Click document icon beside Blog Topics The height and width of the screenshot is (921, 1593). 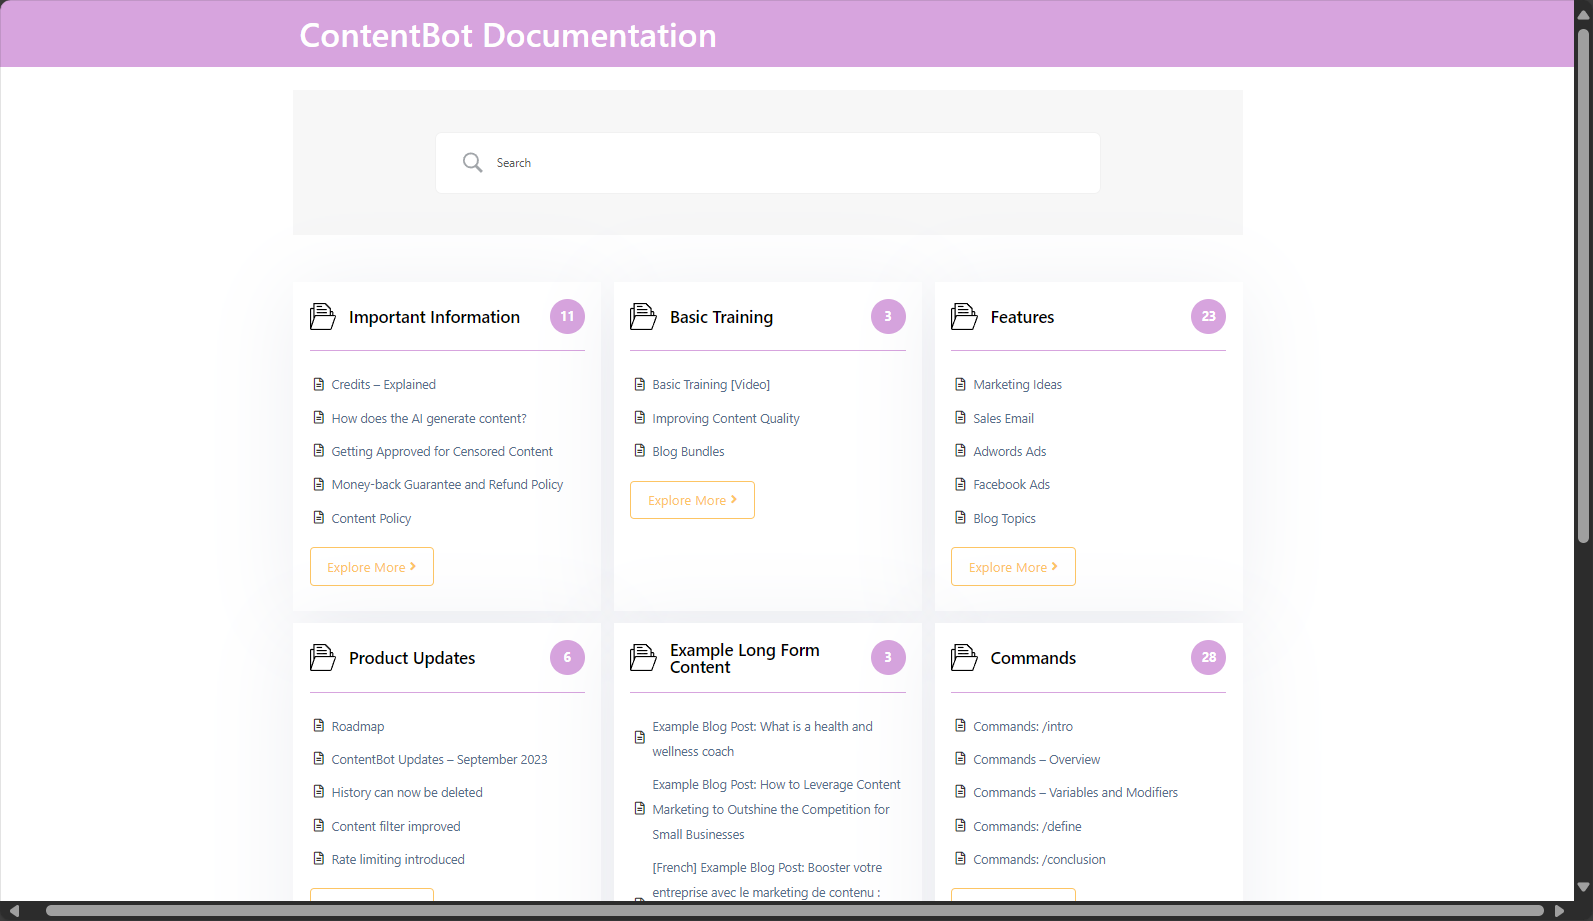[961, 517]
